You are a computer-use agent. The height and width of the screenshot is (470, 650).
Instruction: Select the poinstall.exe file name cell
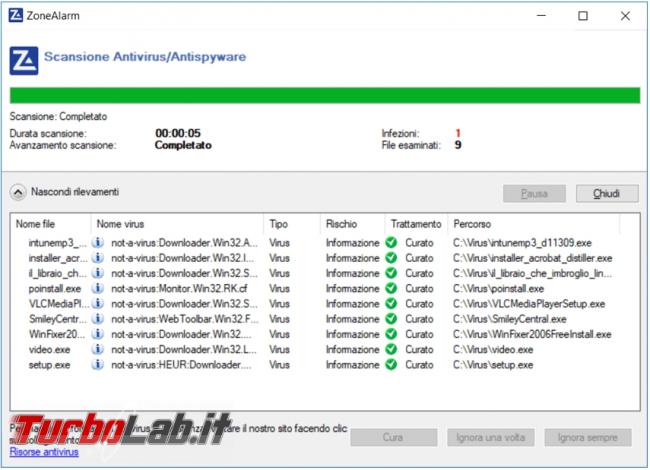pyautogui.click(x=55, y=288)
